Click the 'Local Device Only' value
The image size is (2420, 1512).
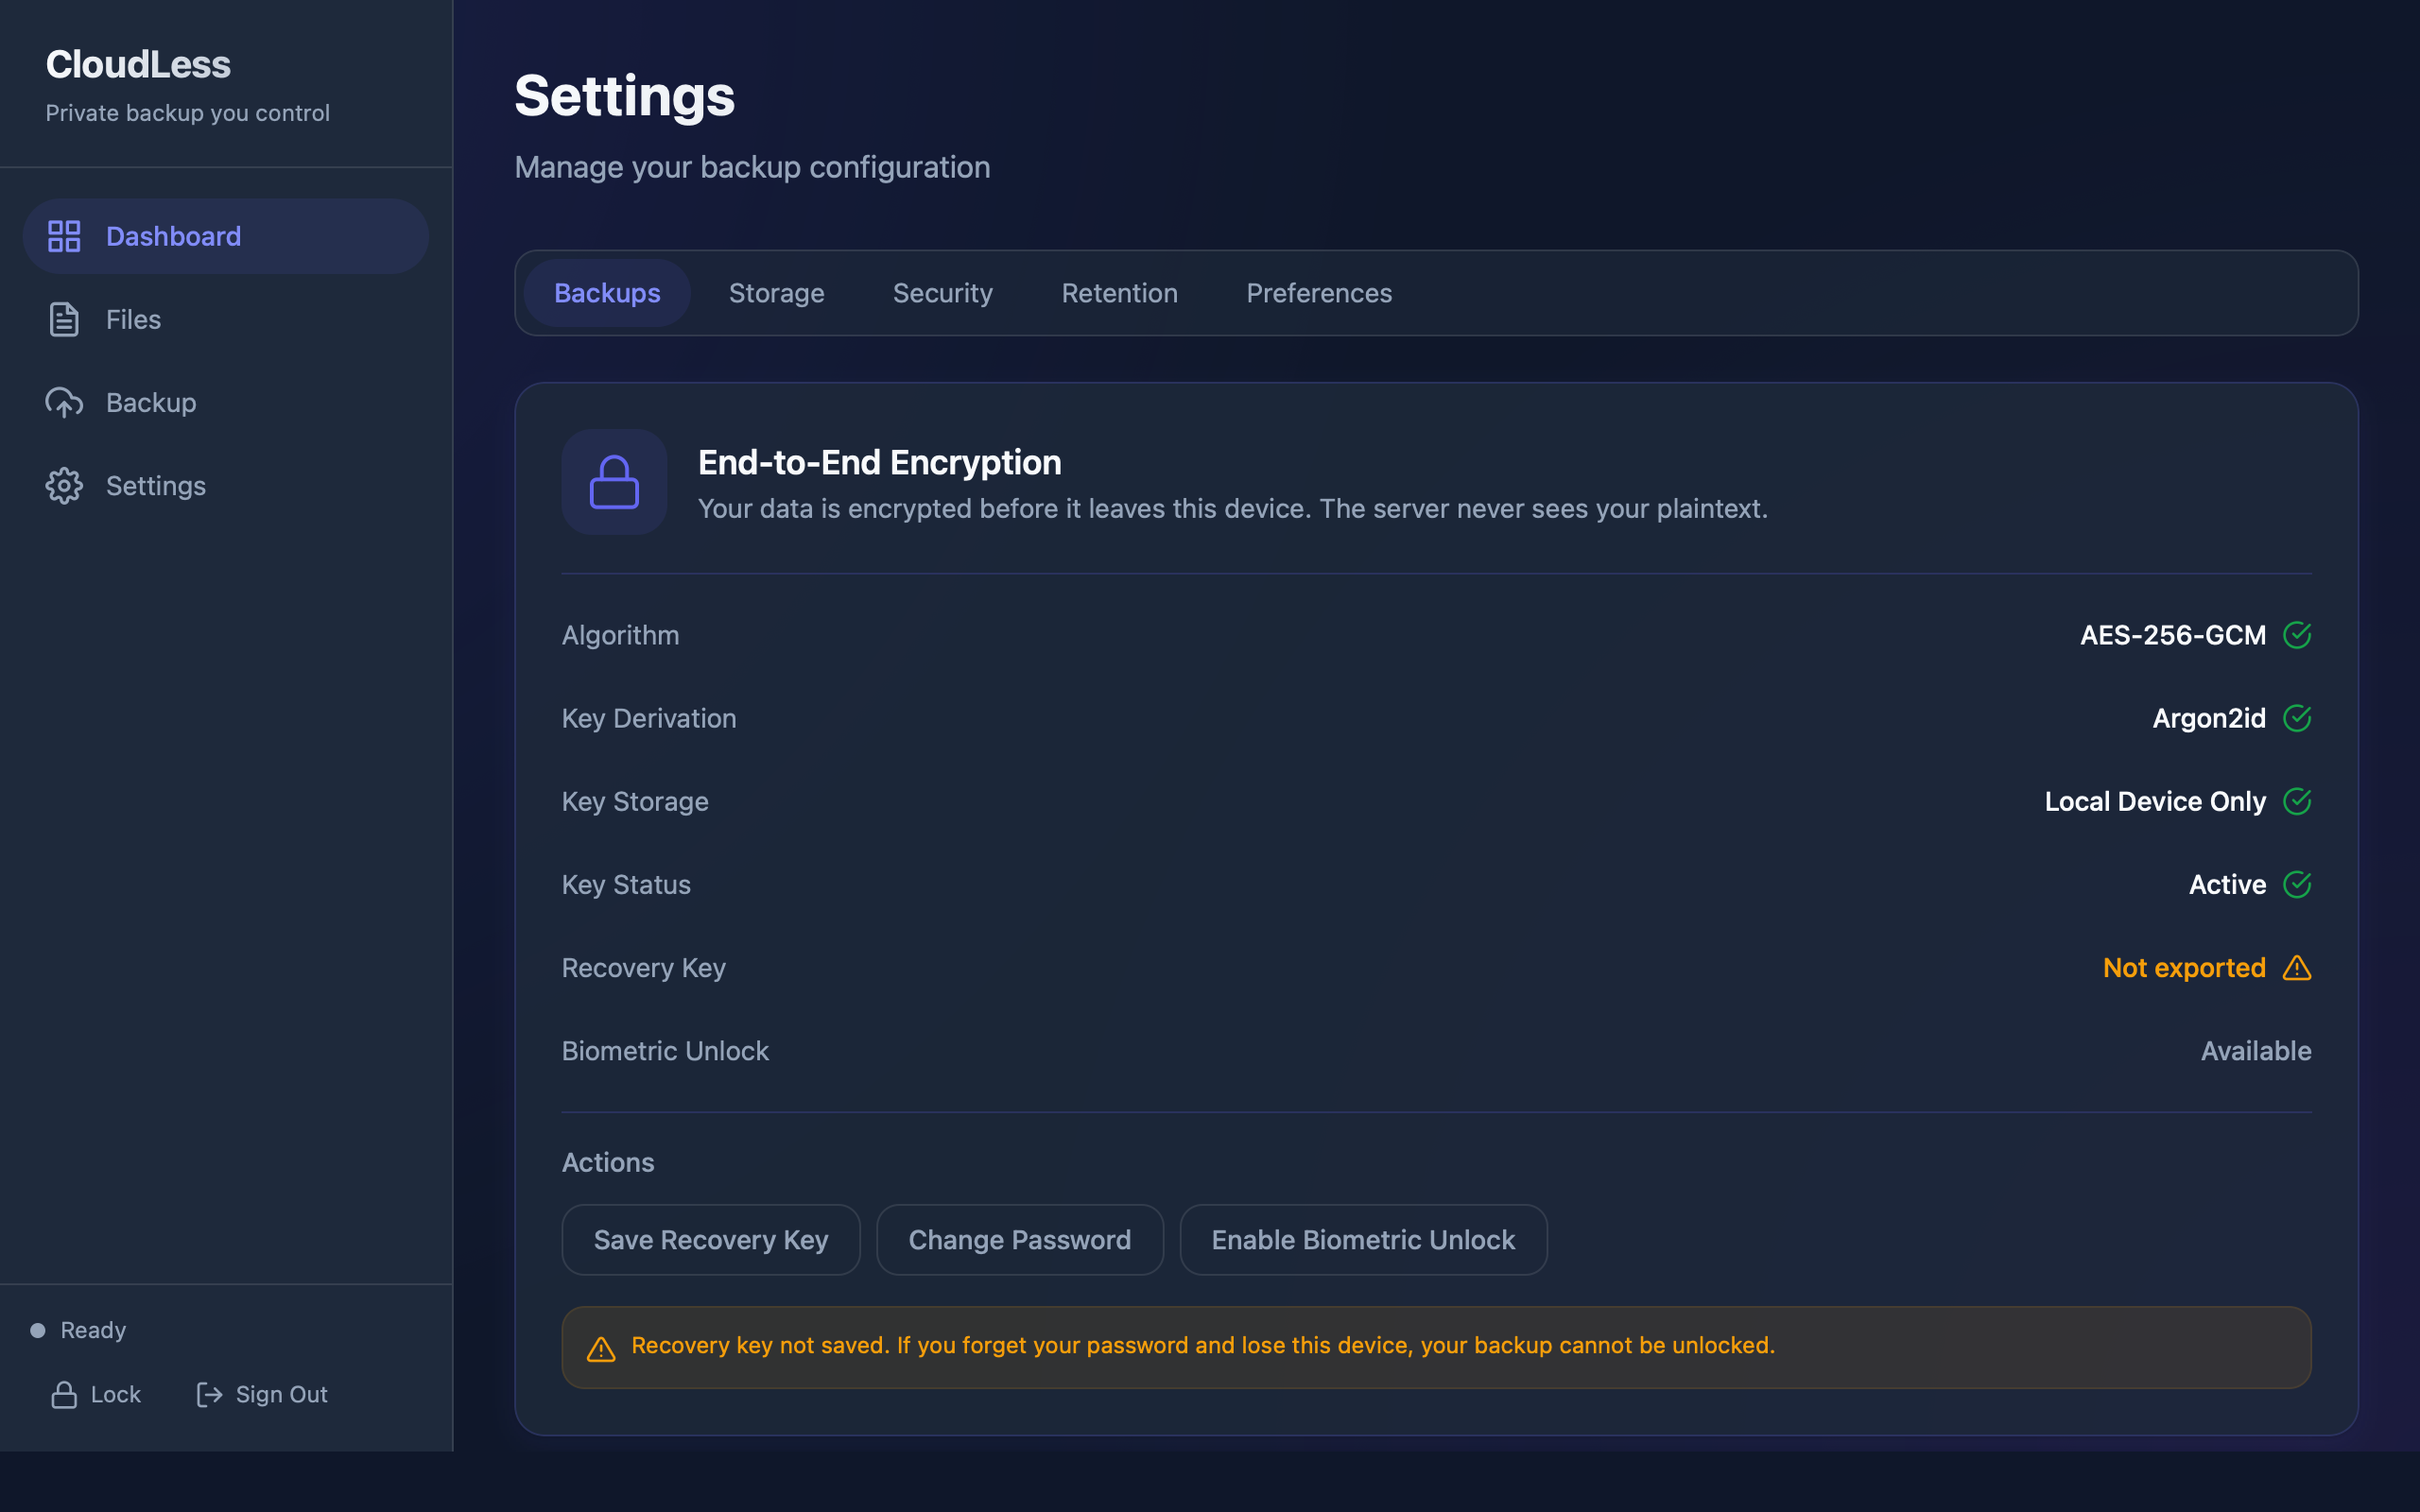click(x=2155, y=801)
